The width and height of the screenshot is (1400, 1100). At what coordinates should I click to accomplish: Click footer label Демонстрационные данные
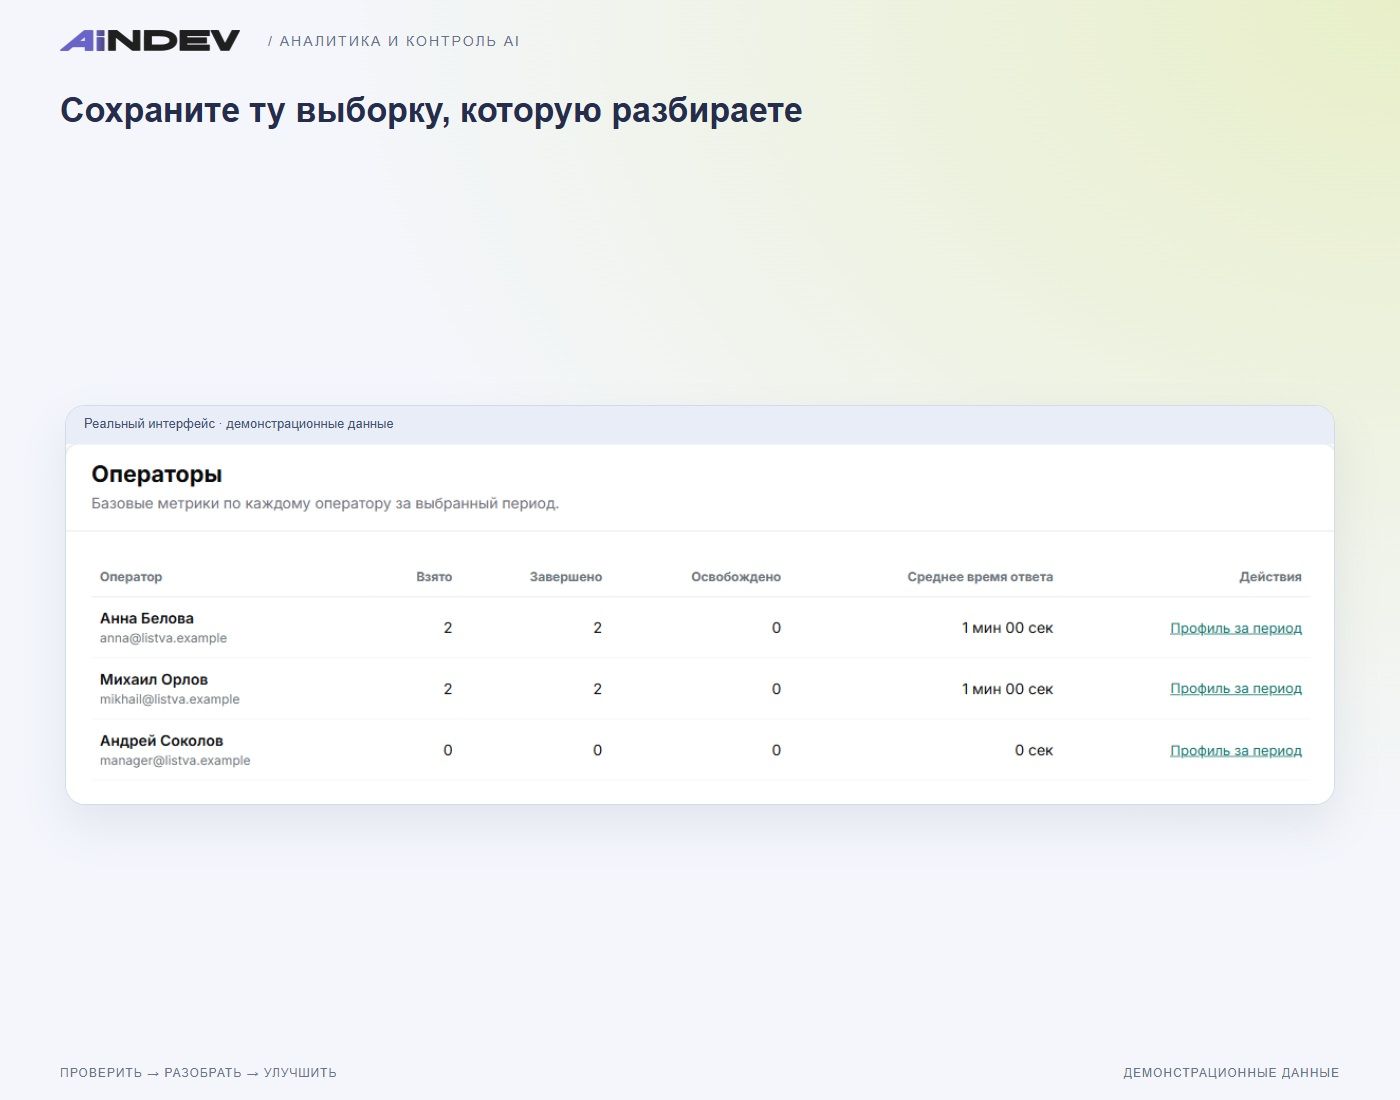pos(1231,1073)
